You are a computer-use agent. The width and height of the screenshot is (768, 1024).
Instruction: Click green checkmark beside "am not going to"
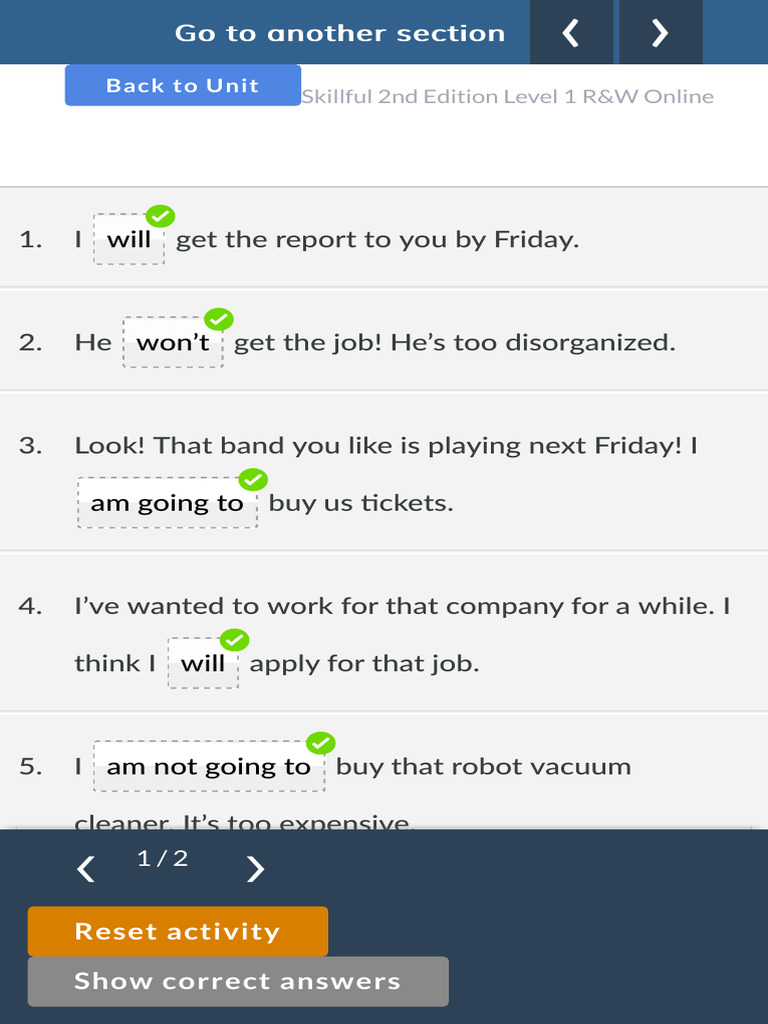(x=321, y=743)
